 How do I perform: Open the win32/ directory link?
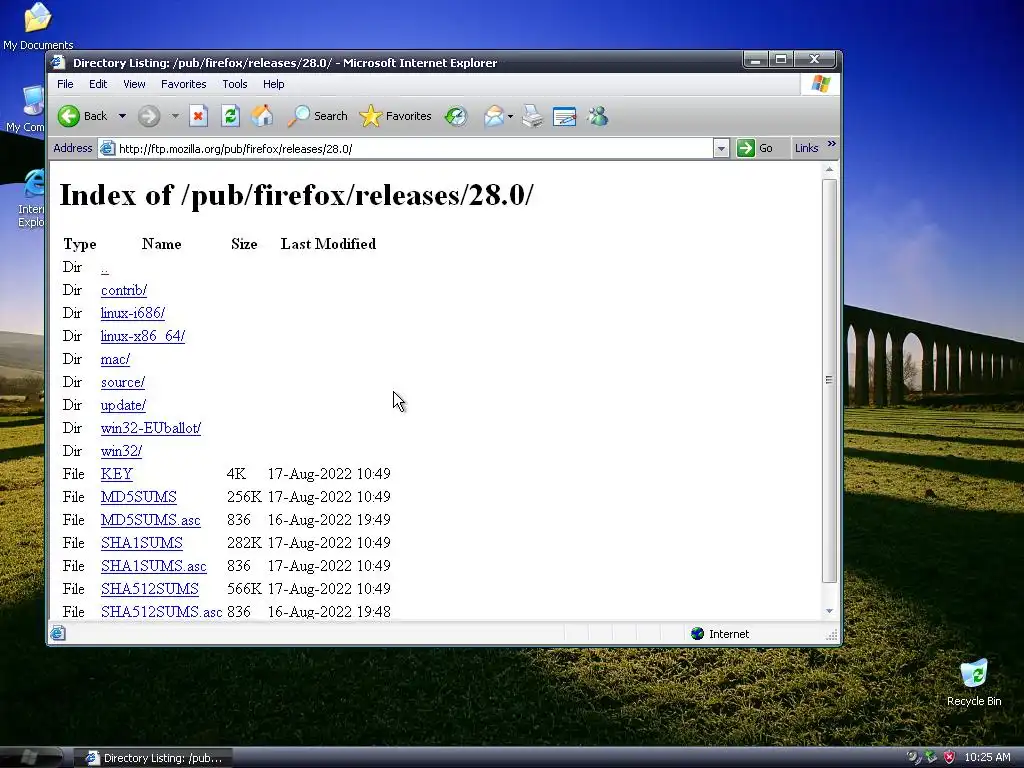pyautogui.click(x=121, y=451)
